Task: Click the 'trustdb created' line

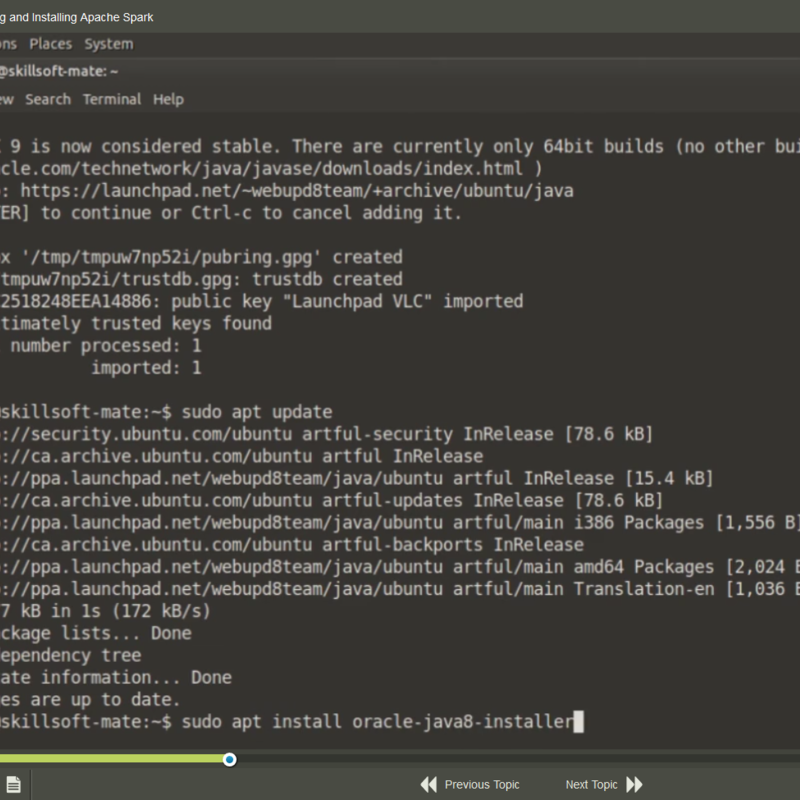Action: tap(202, 280)
